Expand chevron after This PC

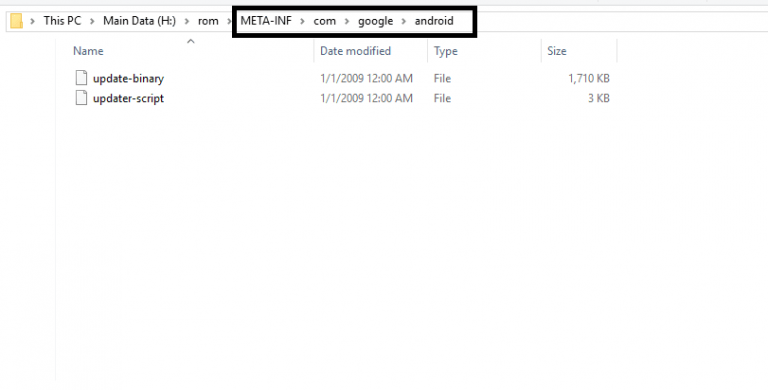(x=92, y=21)
